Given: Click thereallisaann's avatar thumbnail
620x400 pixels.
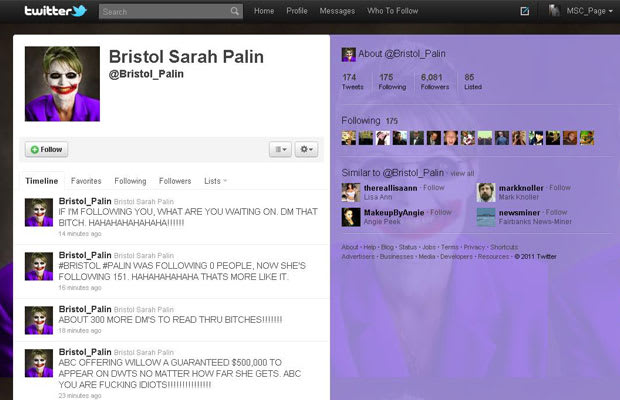Looking at the screenshot, I should click(x=351, y=192).
